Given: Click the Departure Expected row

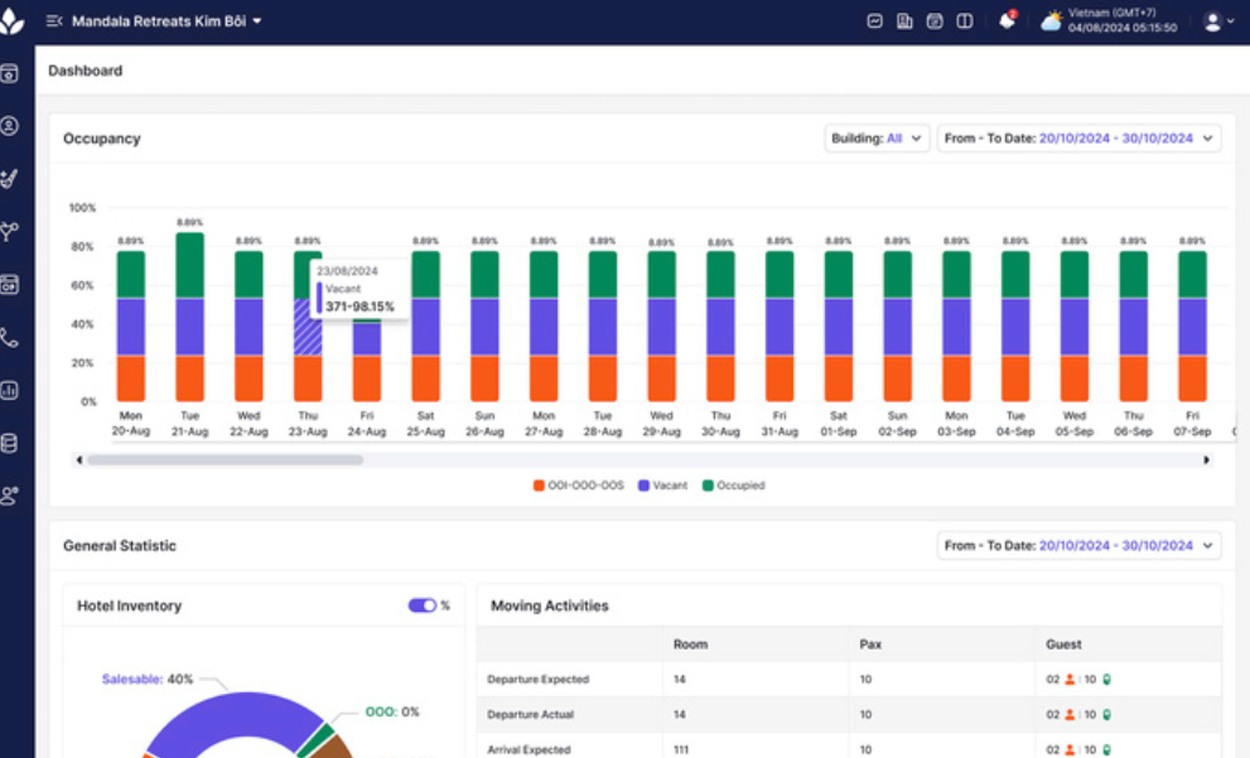Looking at the screenshot, I should click(x=538, y=680).
